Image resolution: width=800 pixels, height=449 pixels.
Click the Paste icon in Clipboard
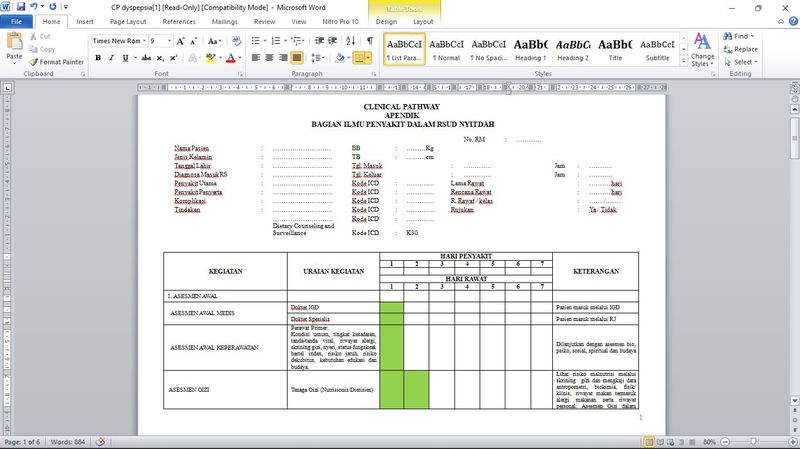point(14,45)
